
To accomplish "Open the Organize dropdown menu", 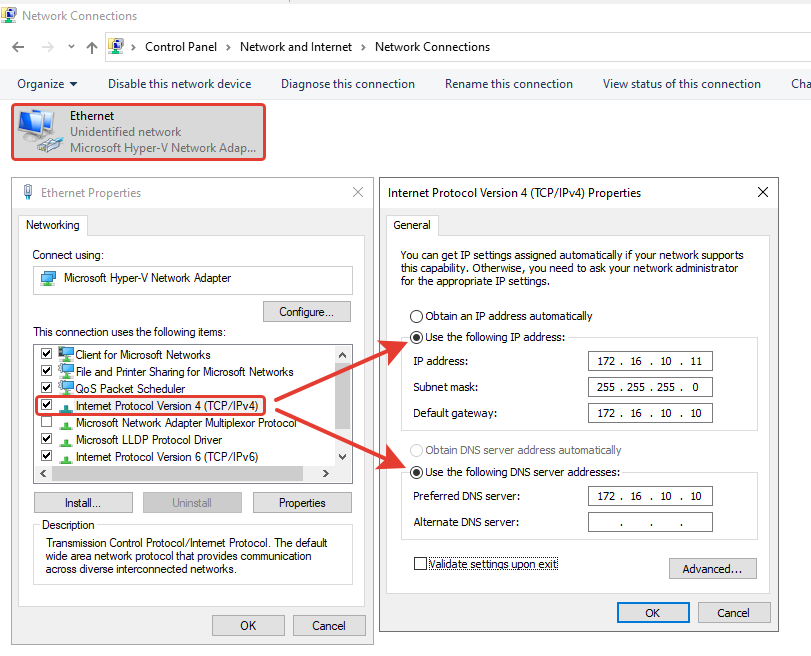I will pyautogui.click(x=47, y=84).
